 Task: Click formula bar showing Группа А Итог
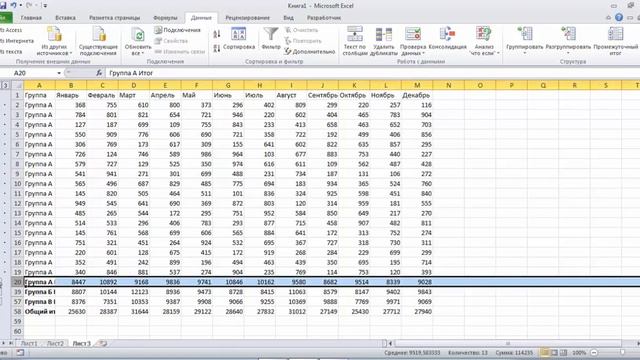pos(372,73)
